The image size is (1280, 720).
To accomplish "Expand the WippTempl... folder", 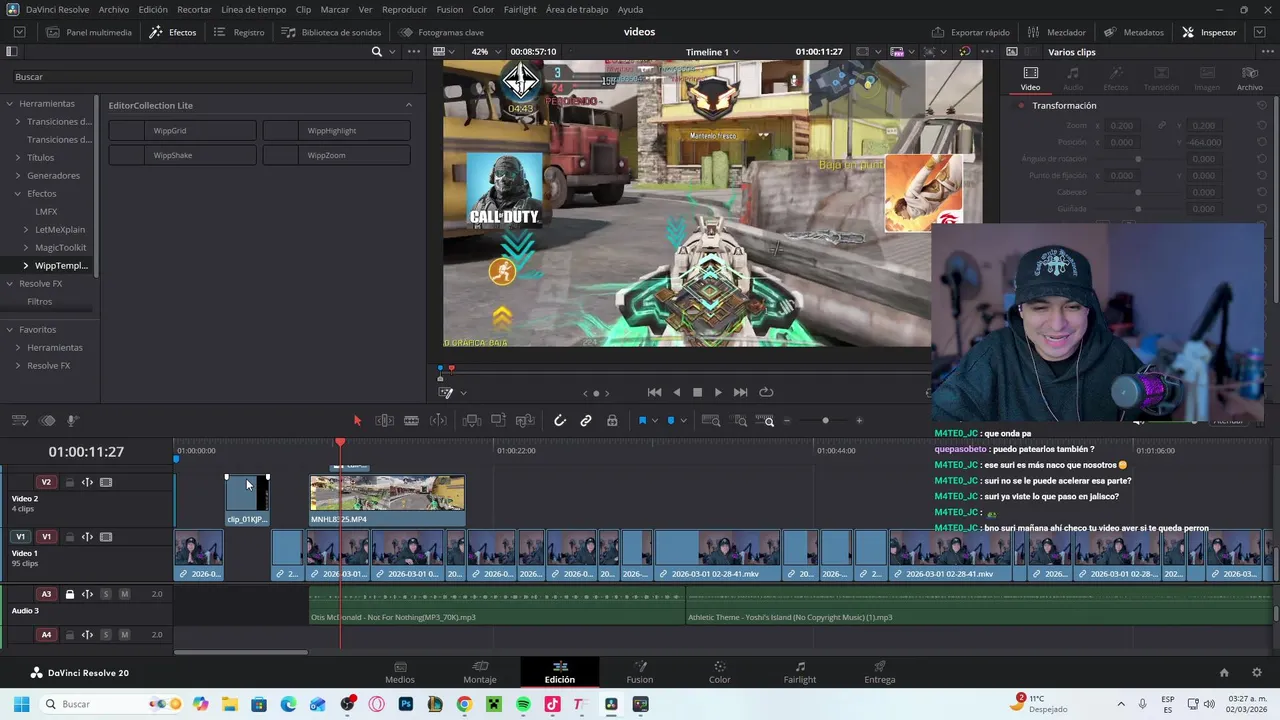I will click(25, 266).
